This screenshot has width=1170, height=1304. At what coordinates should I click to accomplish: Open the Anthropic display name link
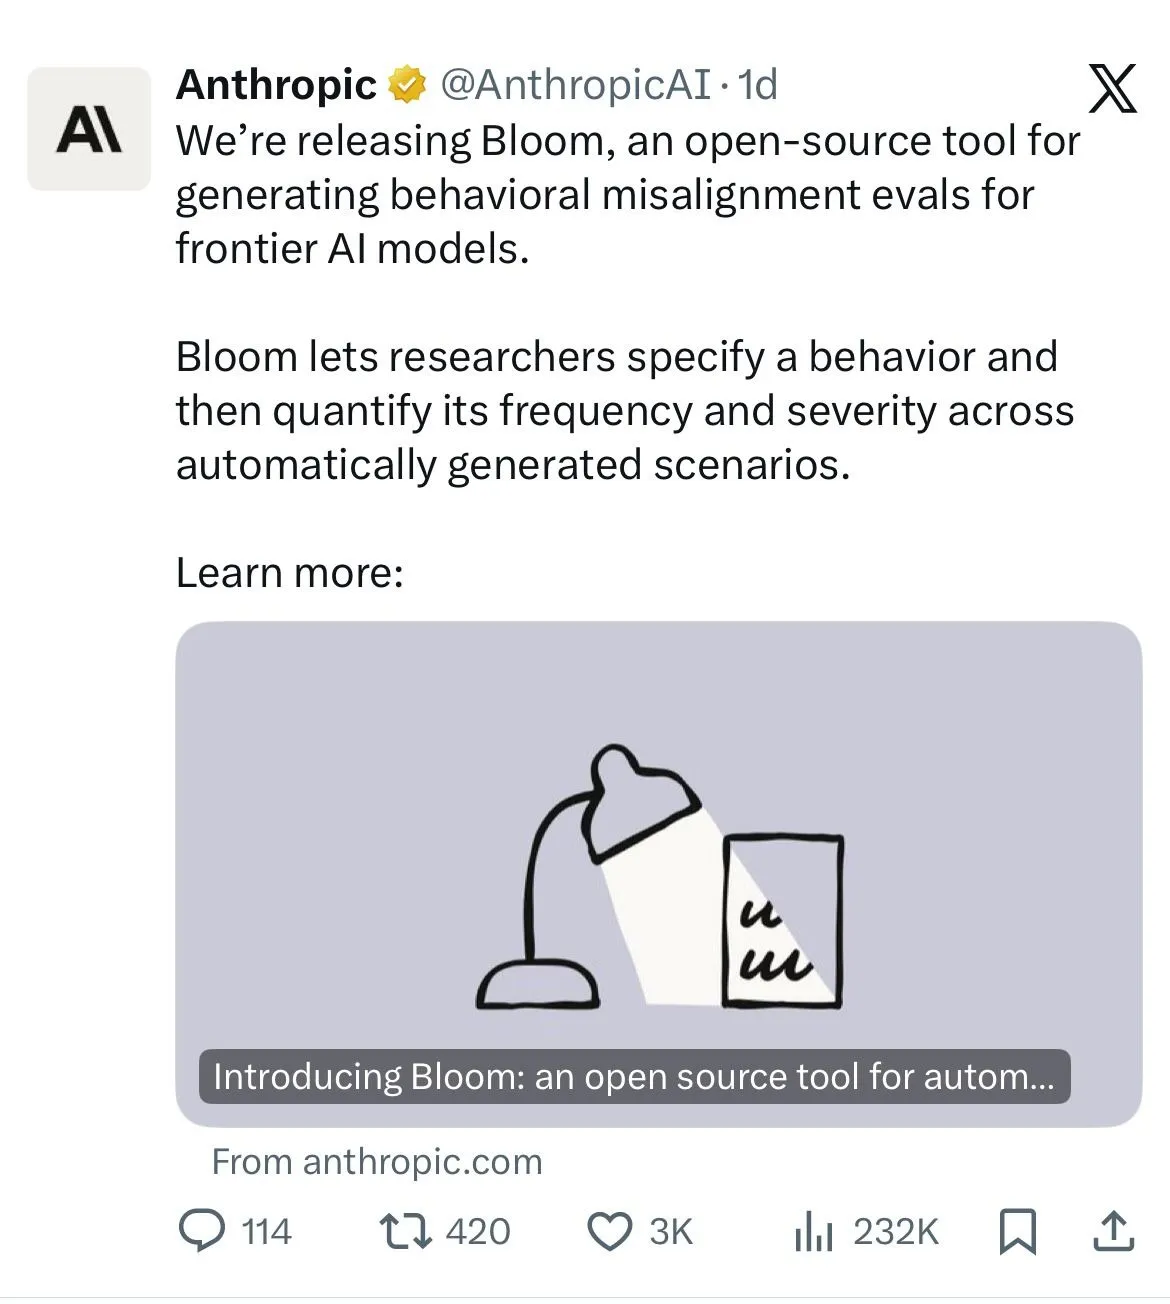pos(275,85)
